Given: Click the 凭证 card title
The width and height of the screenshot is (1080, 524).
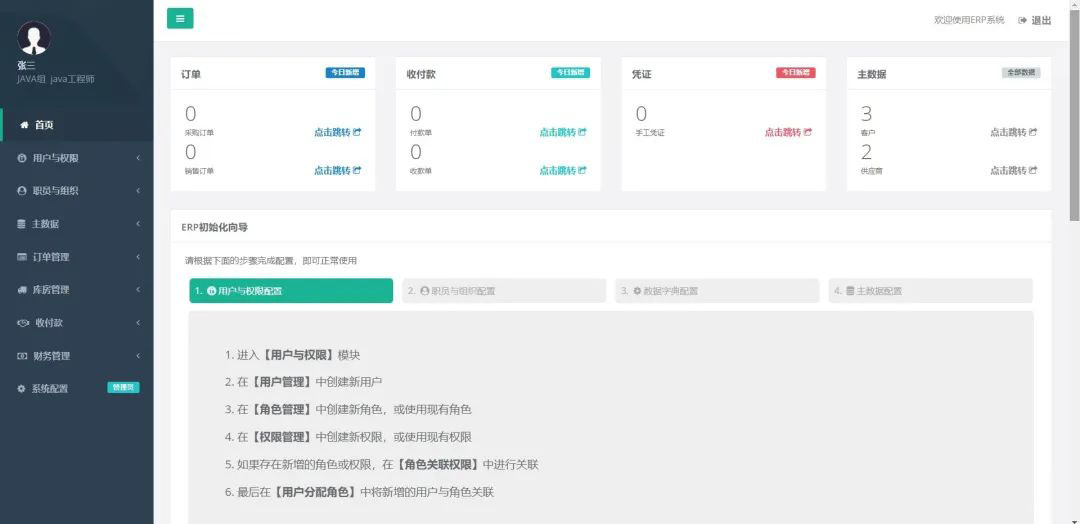Looking at the screenshot, I should 642,74.
